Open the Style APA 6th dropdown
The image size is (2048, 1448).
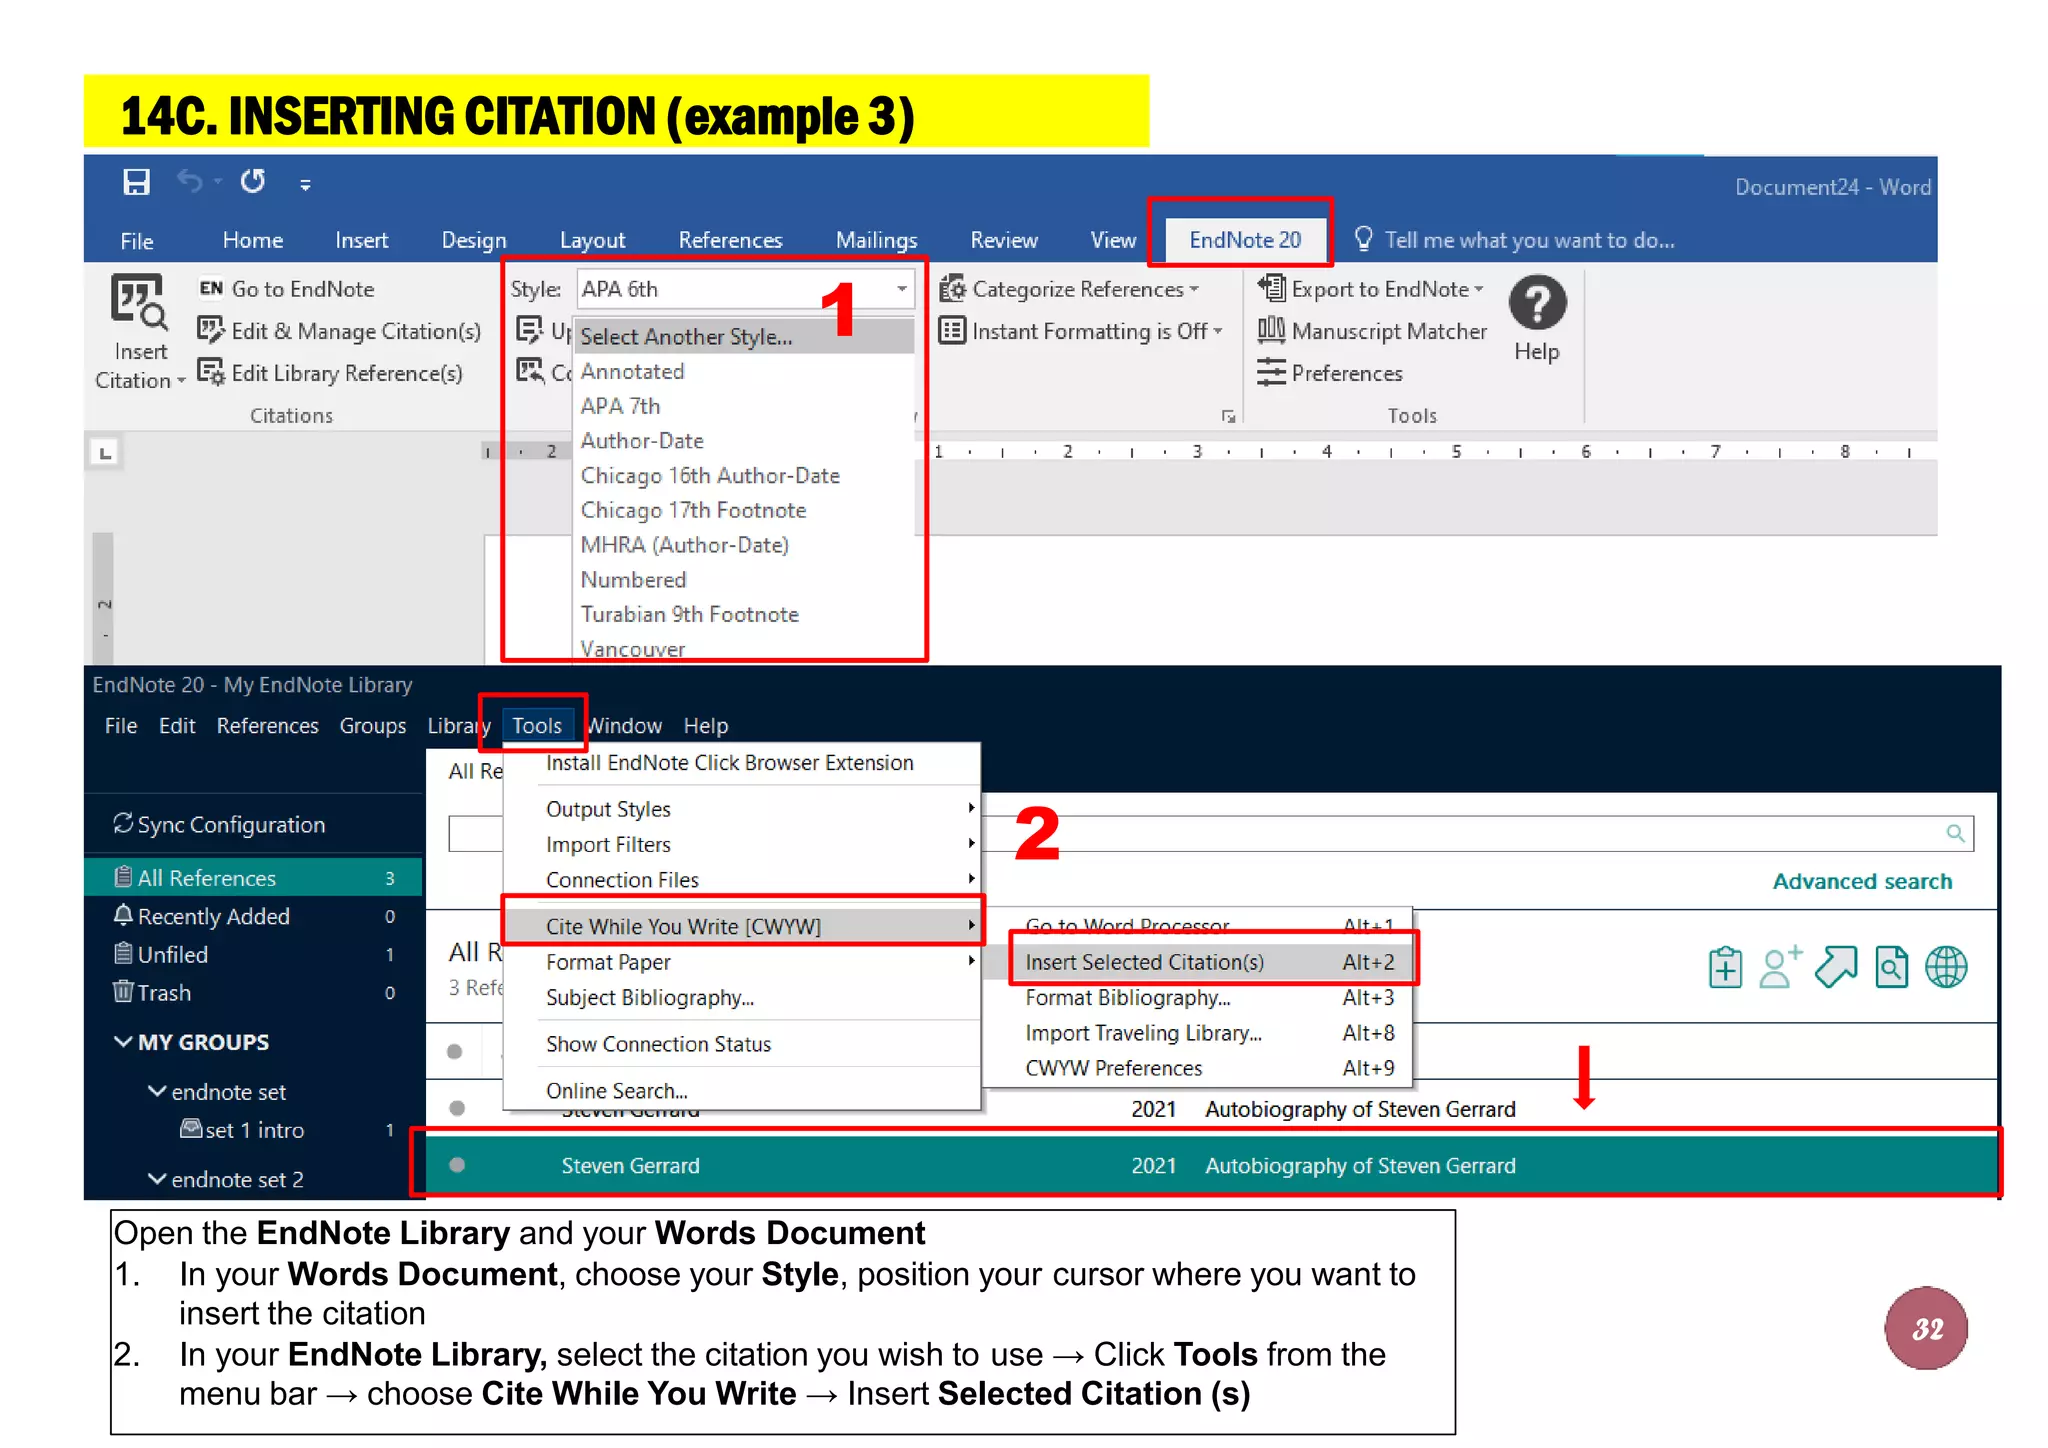pyautogui.click(x=901, y=289)
